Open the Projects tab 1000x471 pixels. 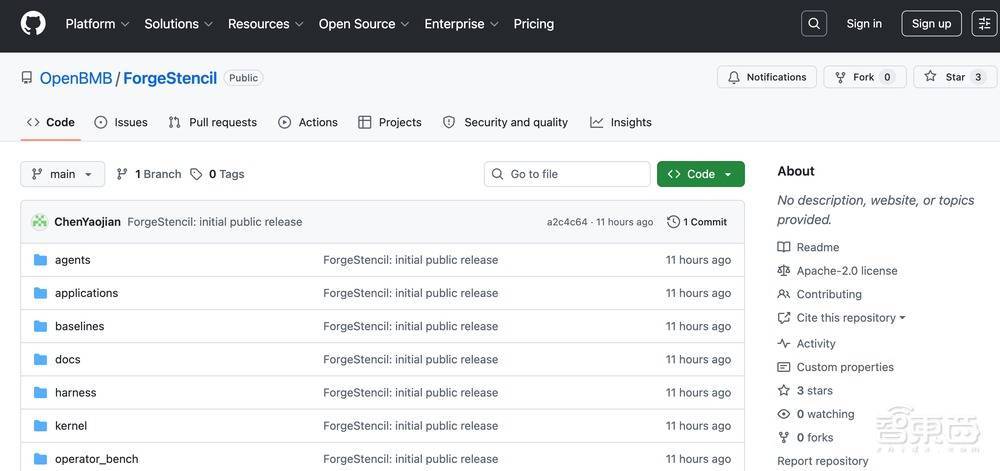click(390, 122)
